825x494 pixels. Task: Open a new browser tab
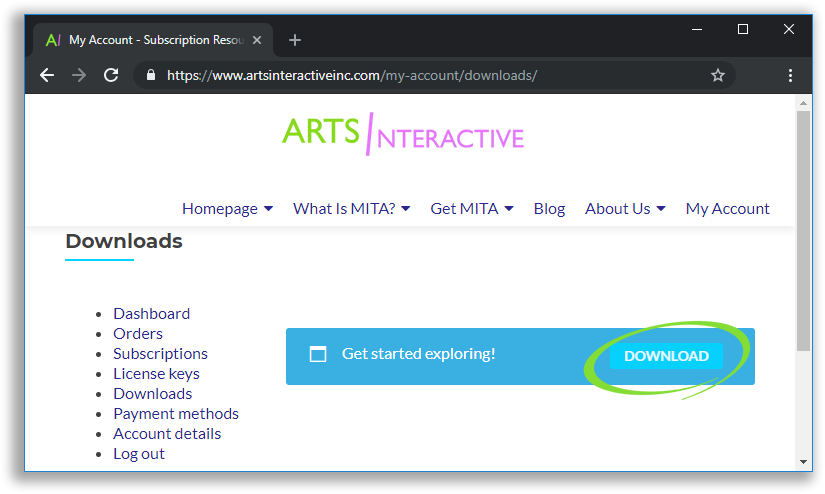295,40
